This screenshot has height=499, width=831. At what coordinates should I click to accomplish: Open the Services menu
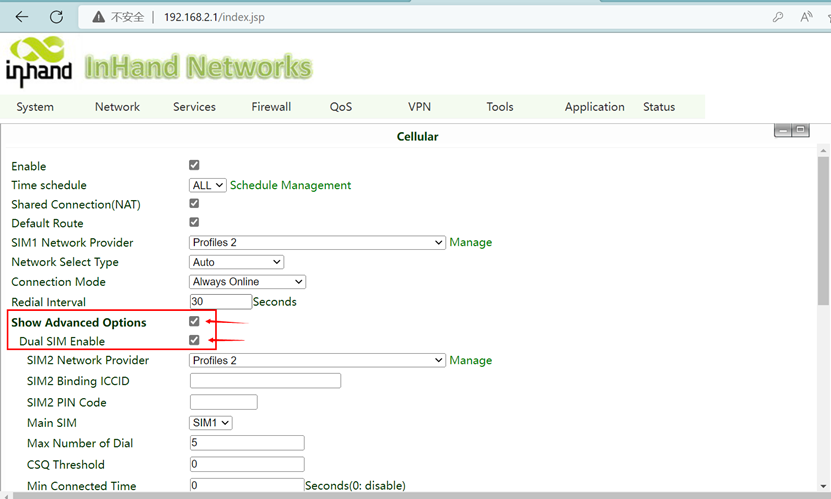[194, 107]
